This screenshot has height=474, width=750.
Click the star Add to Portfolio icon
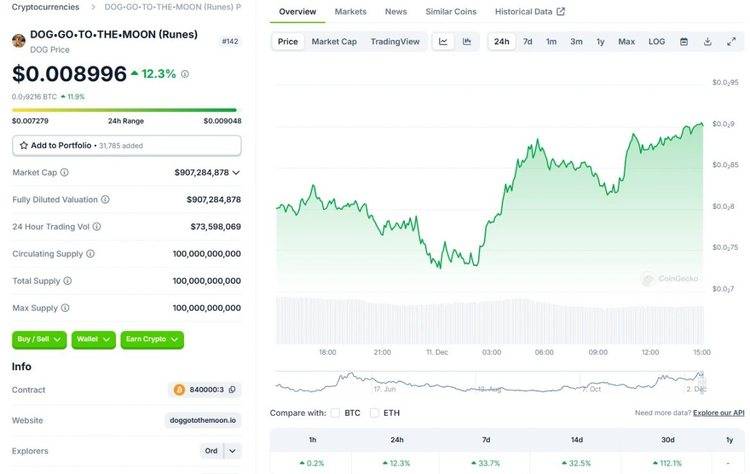point(23,145)
